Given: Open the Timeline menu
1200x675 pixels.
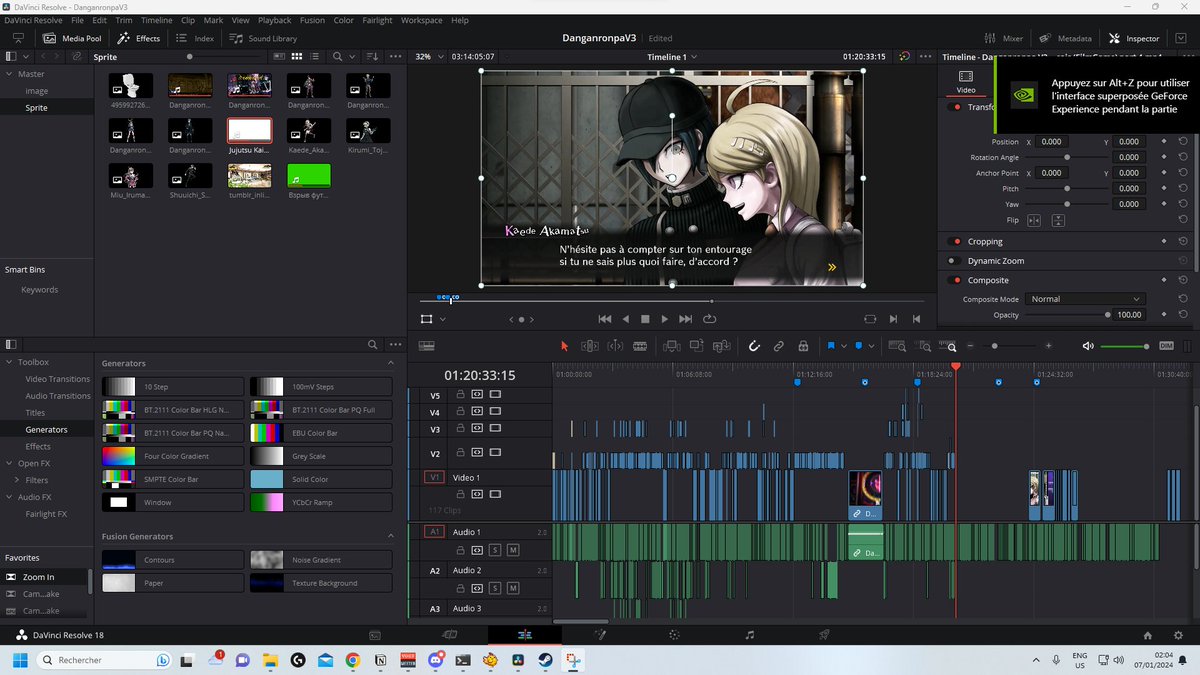Looking at the screenshot, I should [156, 20].
